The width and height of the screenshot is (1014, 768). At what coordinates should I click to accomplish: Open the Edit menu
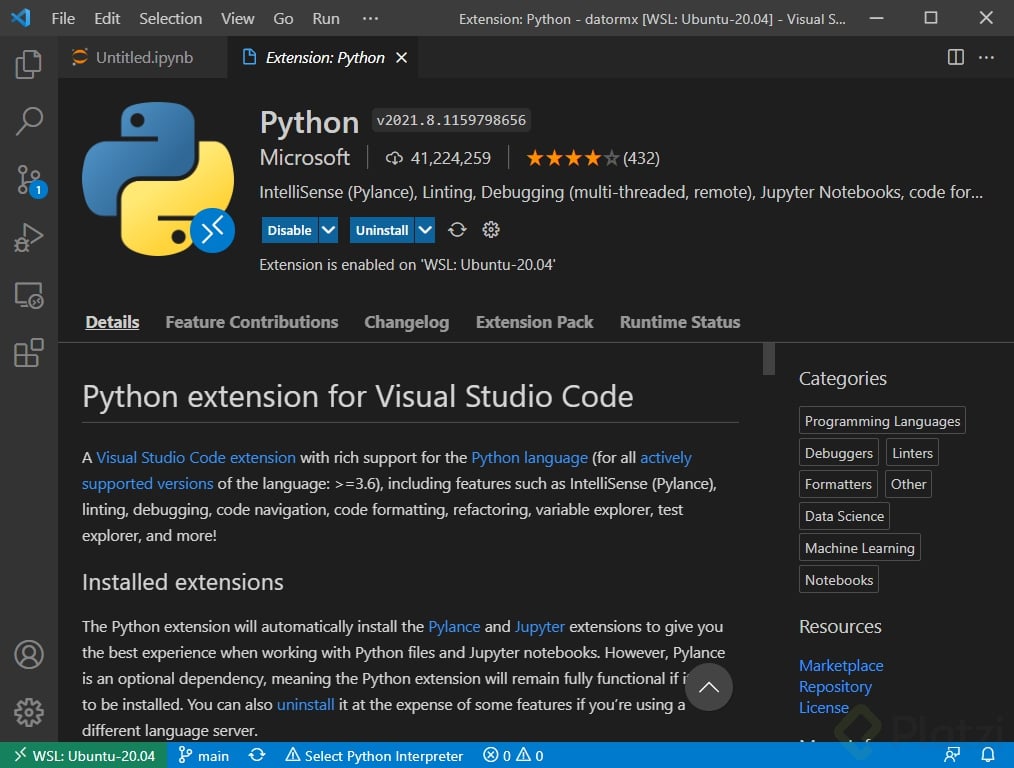(107, 18)
